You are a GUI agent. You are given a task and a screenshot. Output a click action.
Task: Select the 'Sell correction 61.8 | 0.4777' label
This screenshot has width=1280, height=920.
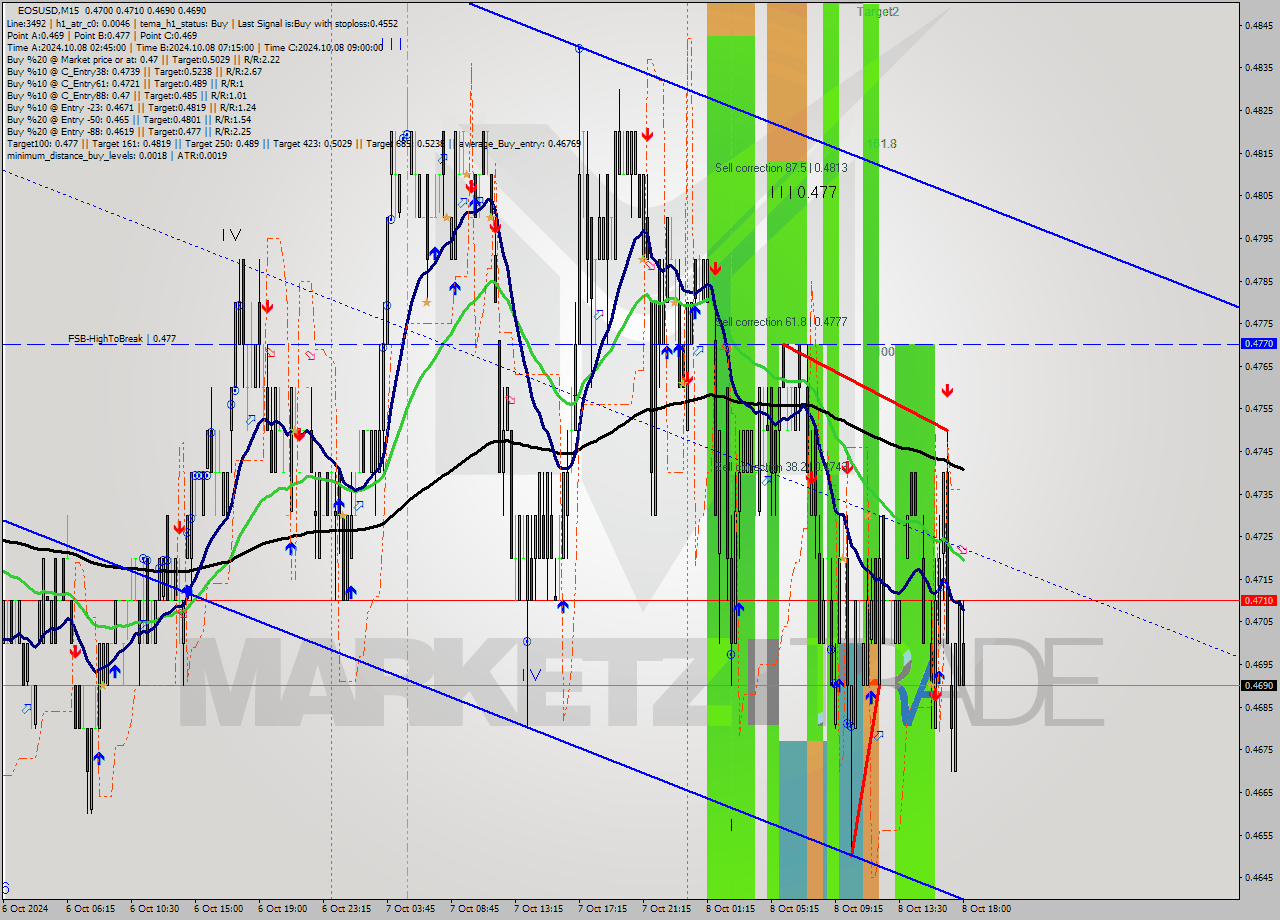click(783, 322)
